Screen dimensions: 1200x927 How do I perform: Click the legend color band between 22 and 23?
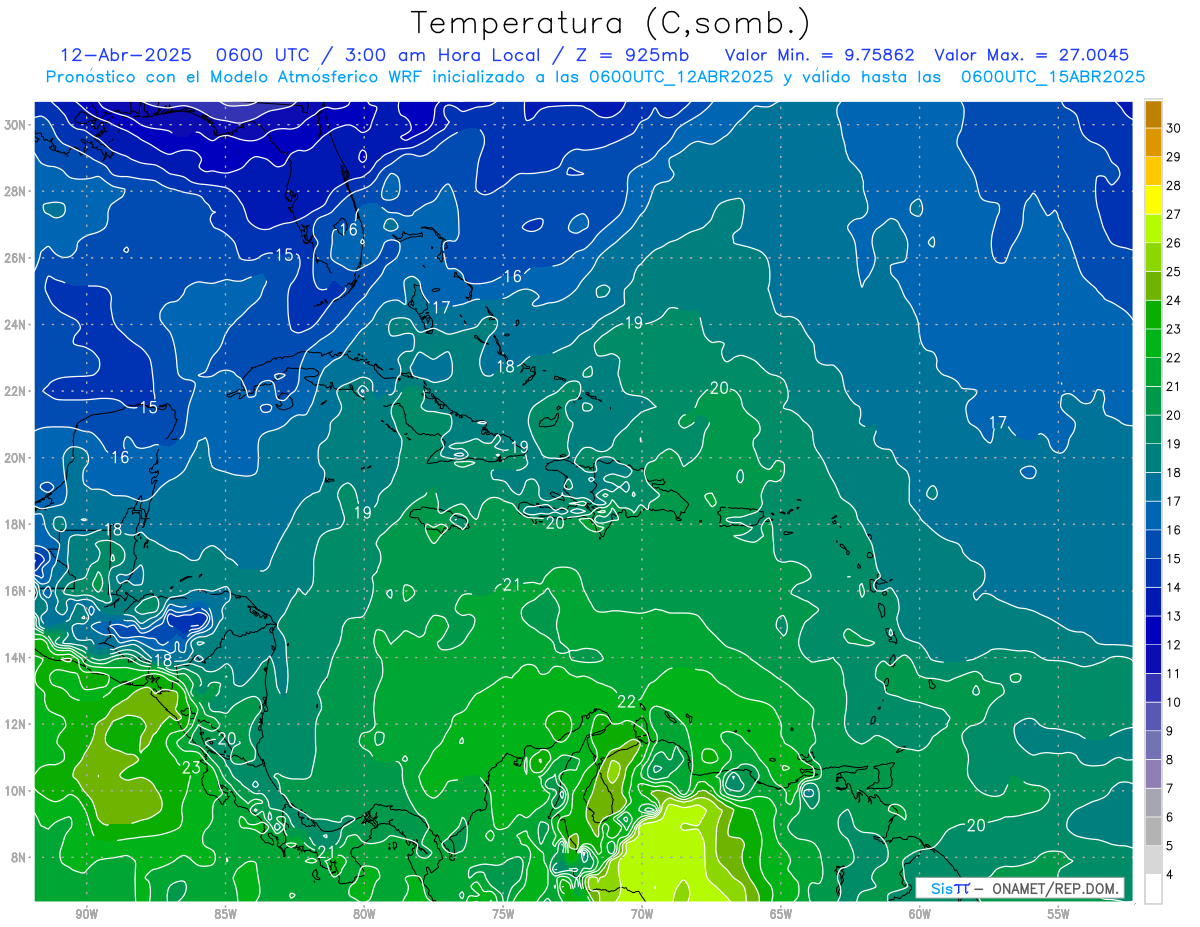(x=1153, y=343)
